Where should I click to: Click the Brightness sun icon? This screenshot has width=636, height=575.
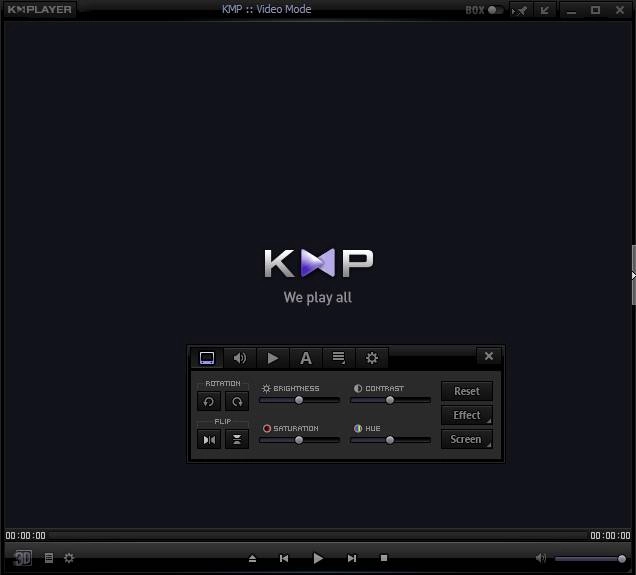pyautogui.click(x=266, y=388)
